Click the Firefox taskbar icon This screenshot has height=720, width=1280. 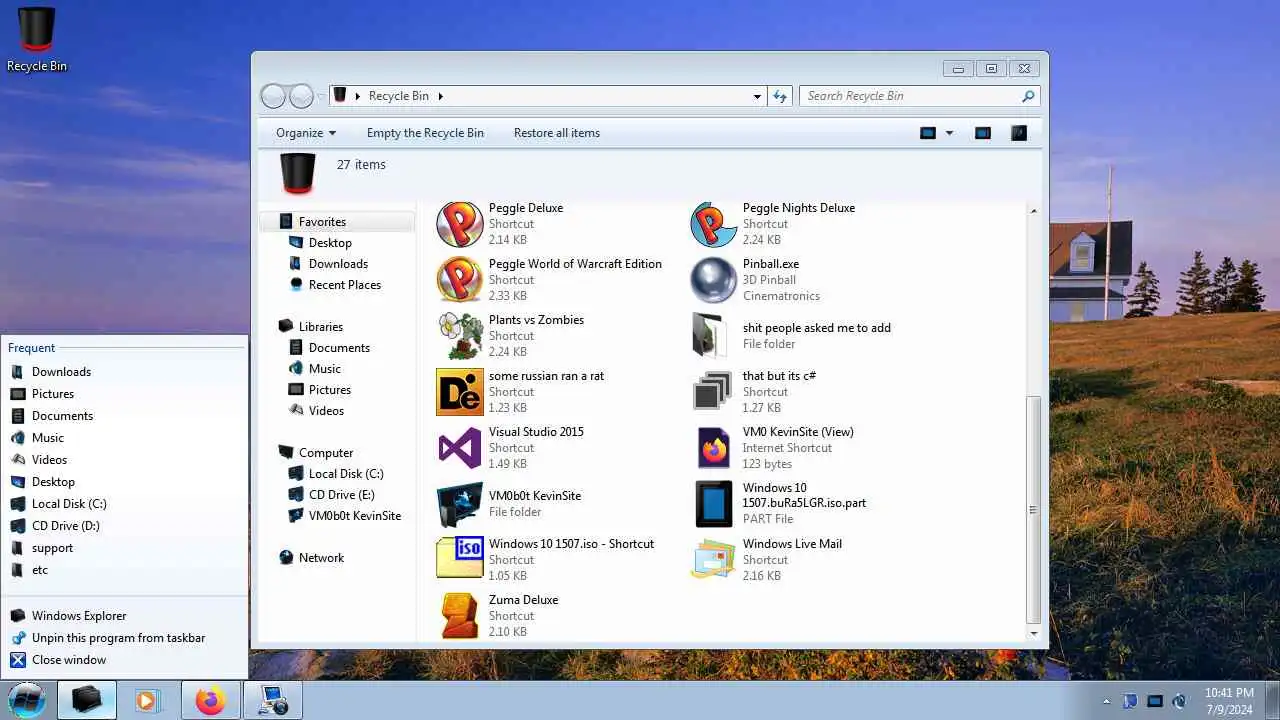(x=210, y=701)
